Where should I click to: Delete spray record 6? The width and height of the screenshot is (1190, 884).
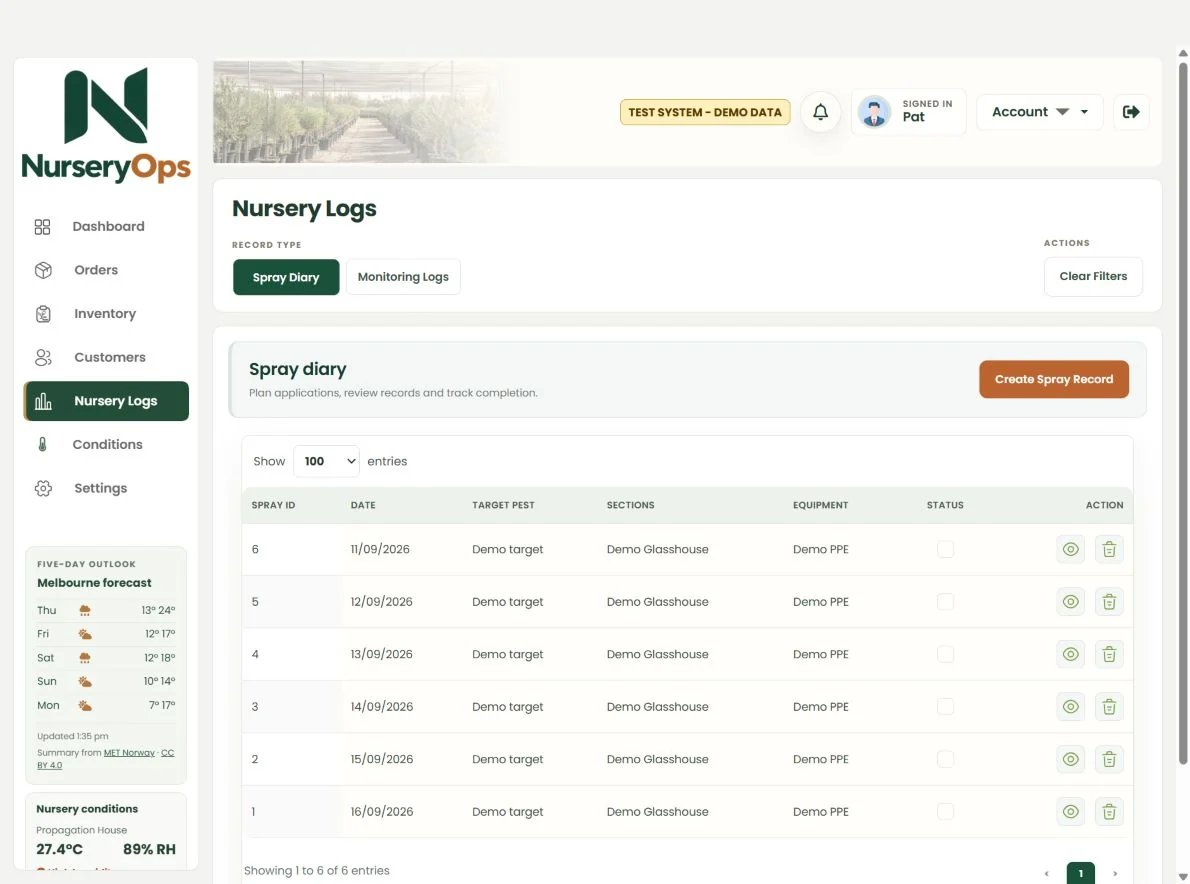pos(1109,549)
